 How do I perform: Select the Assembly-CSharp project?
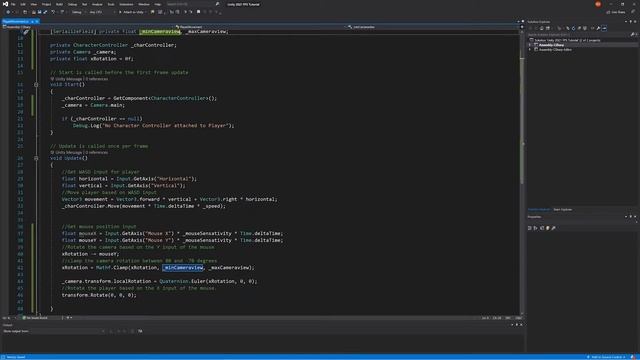tap(551, 45)
